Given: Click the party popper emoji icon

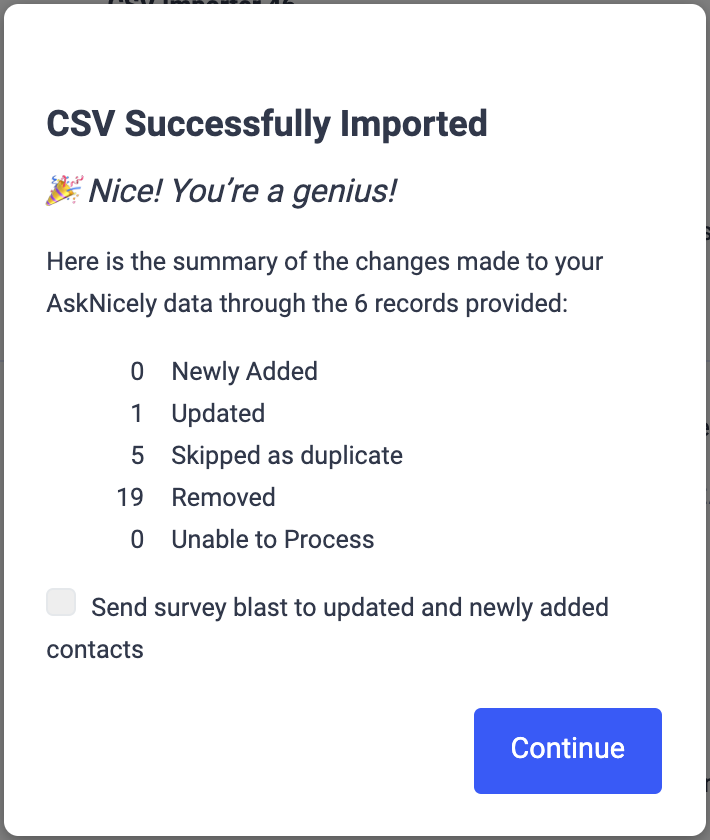Looking at the screenshot, I should coord(64,190).
